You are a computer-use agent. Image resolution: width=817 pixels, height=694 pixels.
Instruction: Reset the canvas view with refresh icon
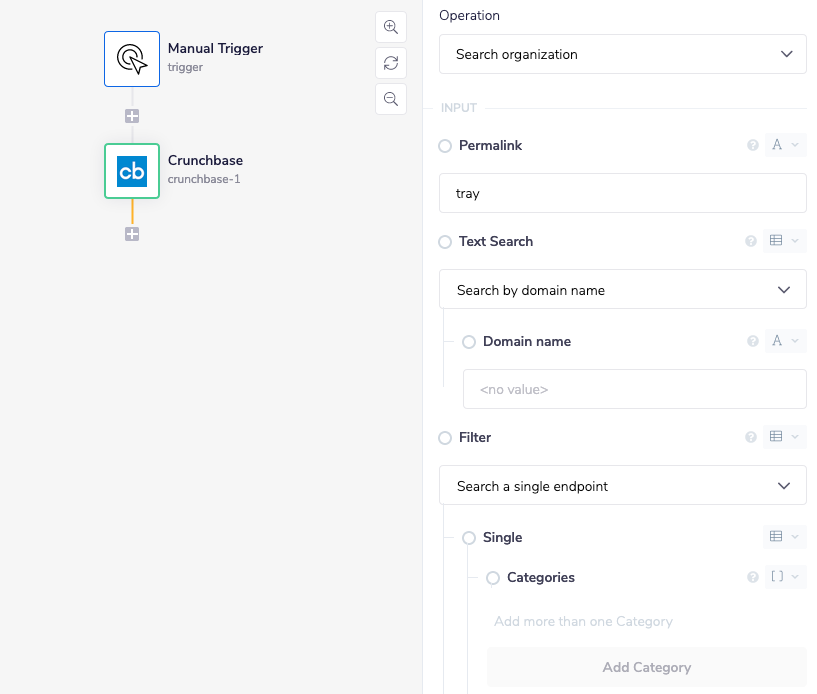click(391, 63)
